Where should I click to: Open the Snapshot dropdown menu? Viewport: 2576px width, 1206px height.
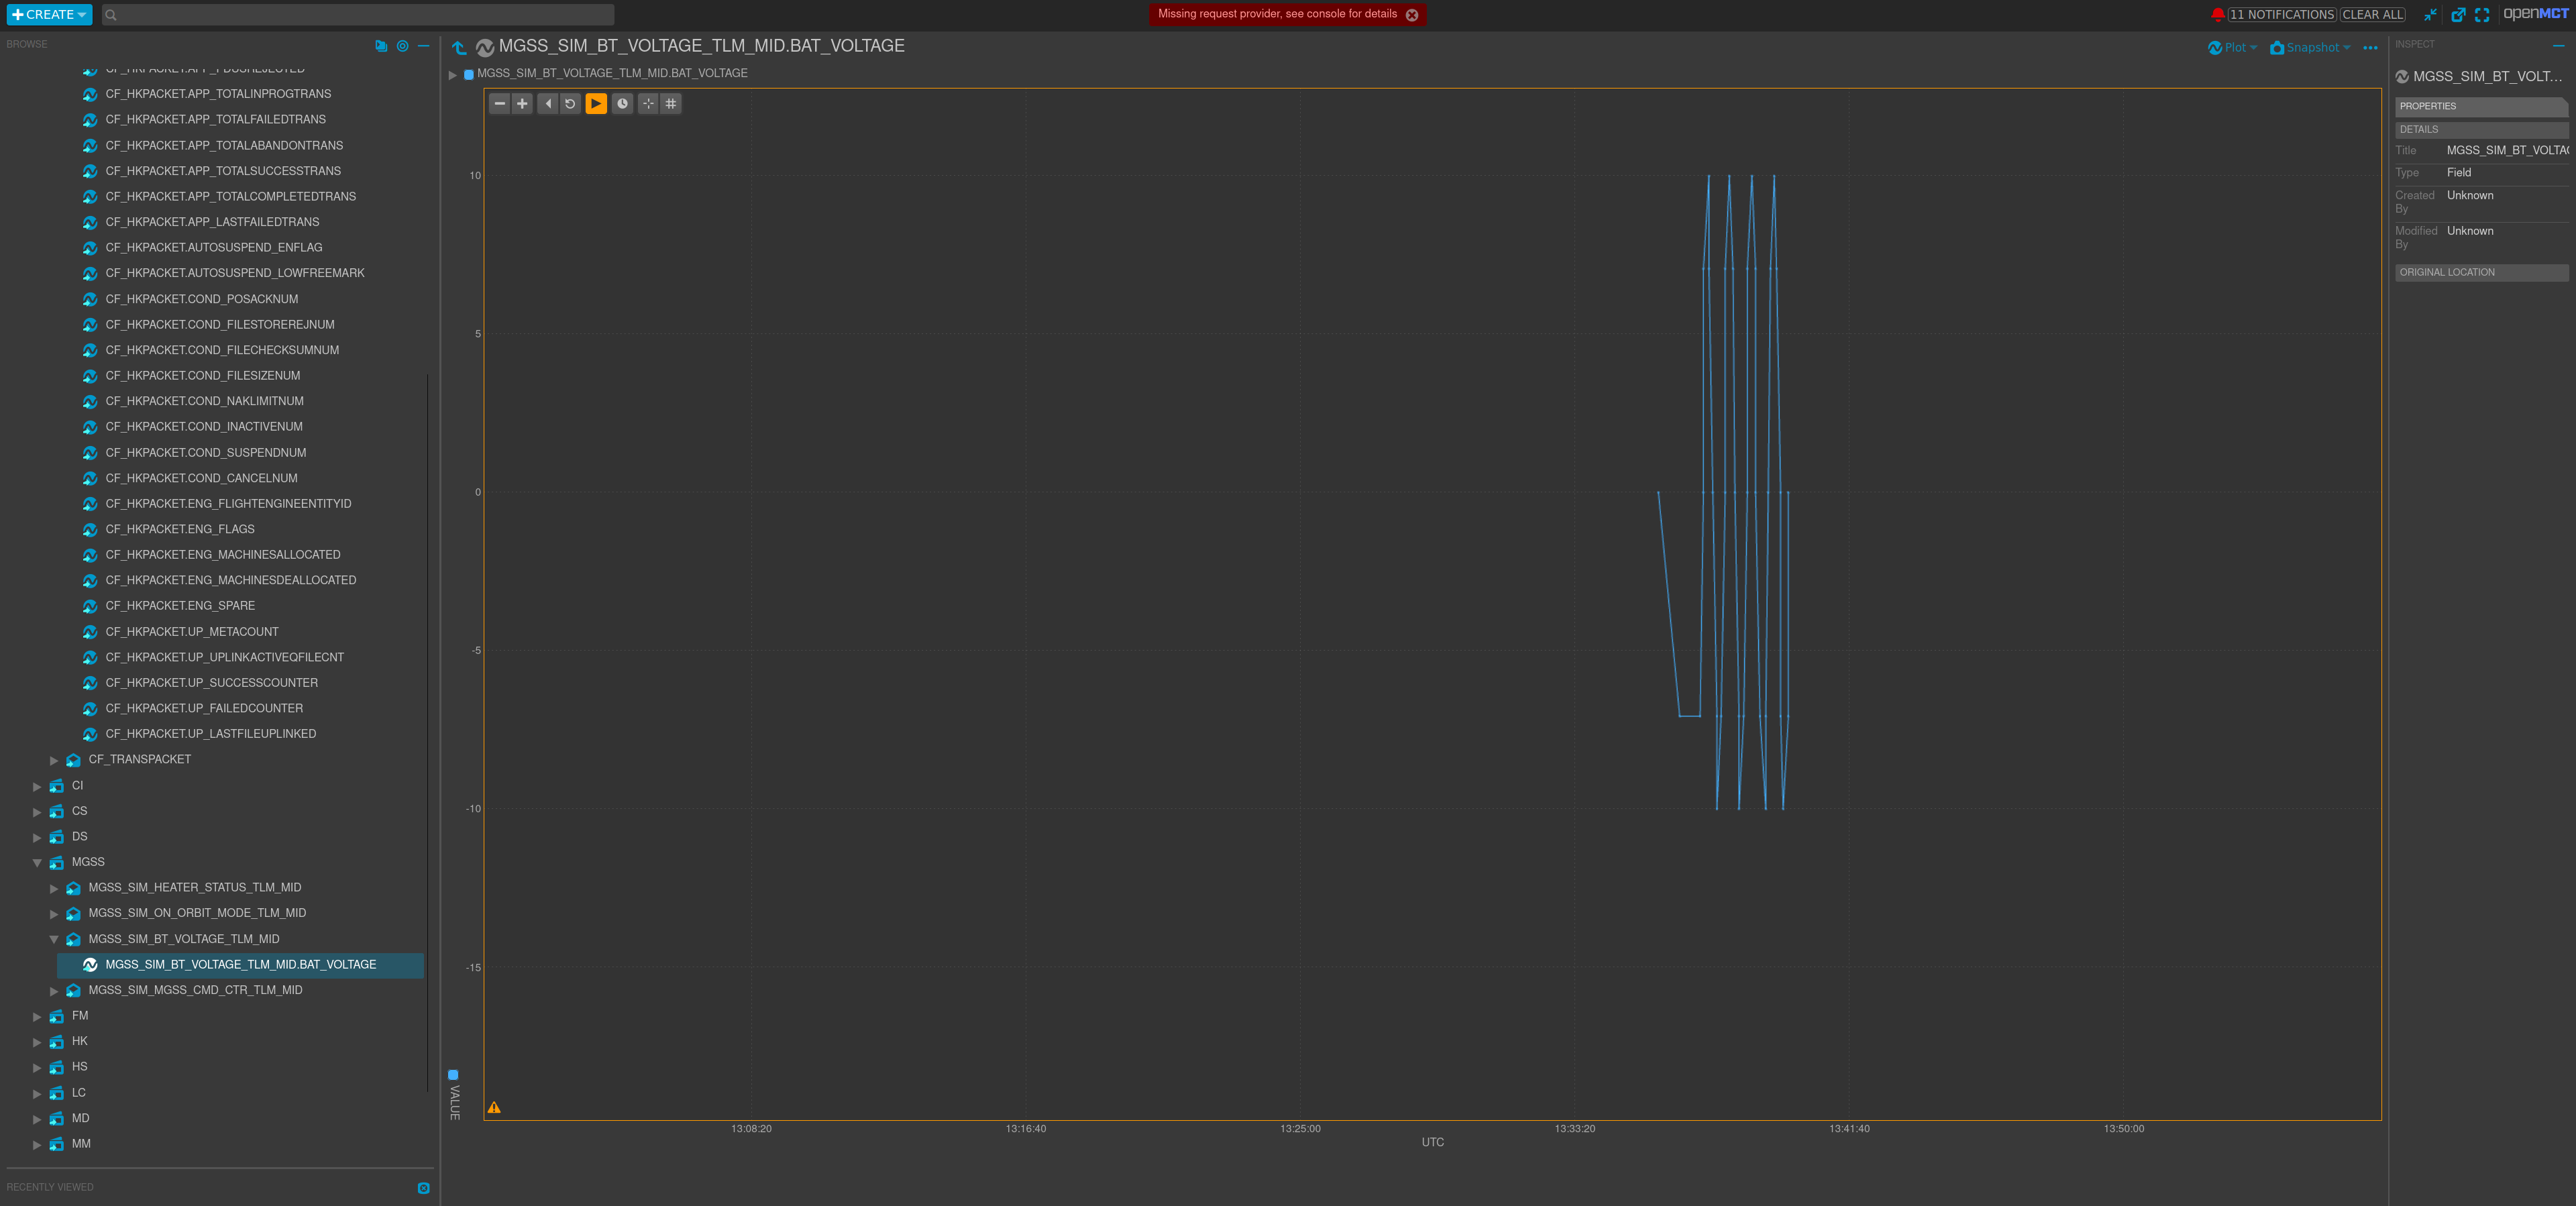(2310, 48)
